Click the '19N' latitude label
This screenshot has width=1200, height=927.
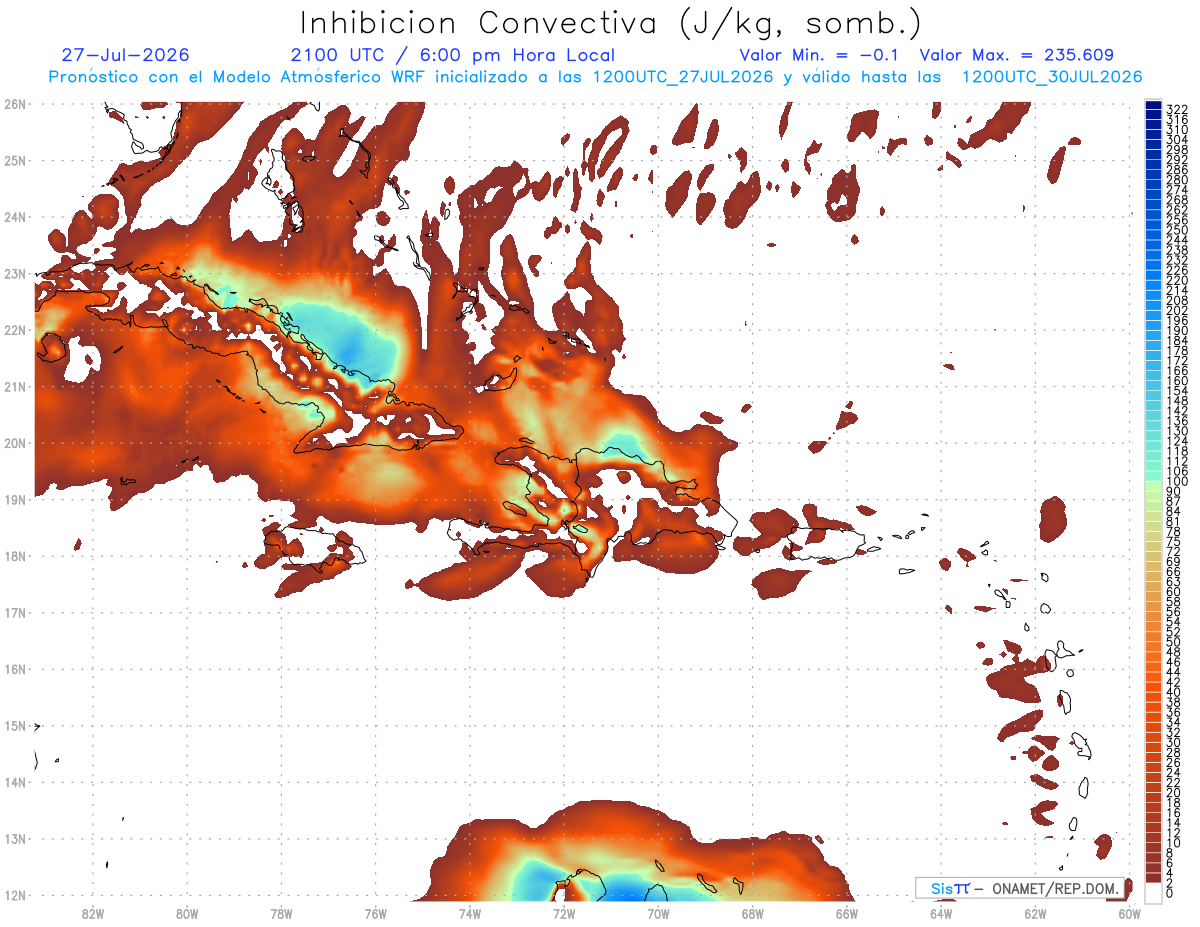[x=14, y=499]
